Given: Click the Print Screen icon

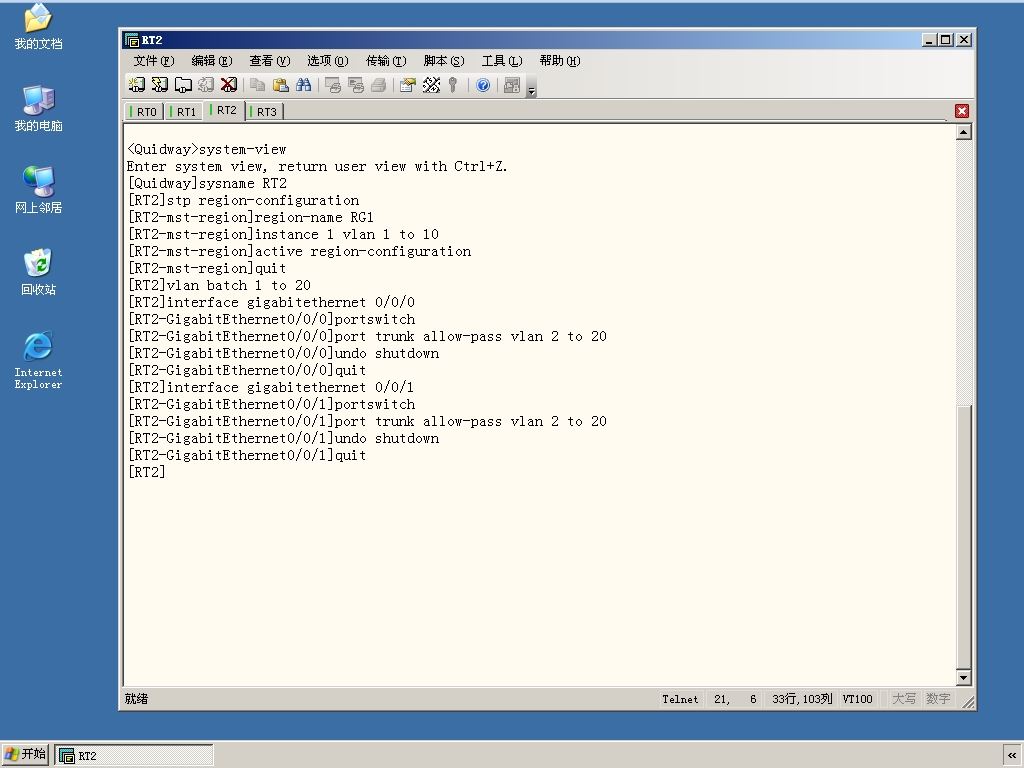Looking at the screenshot, I should click(x=333, y=85).
